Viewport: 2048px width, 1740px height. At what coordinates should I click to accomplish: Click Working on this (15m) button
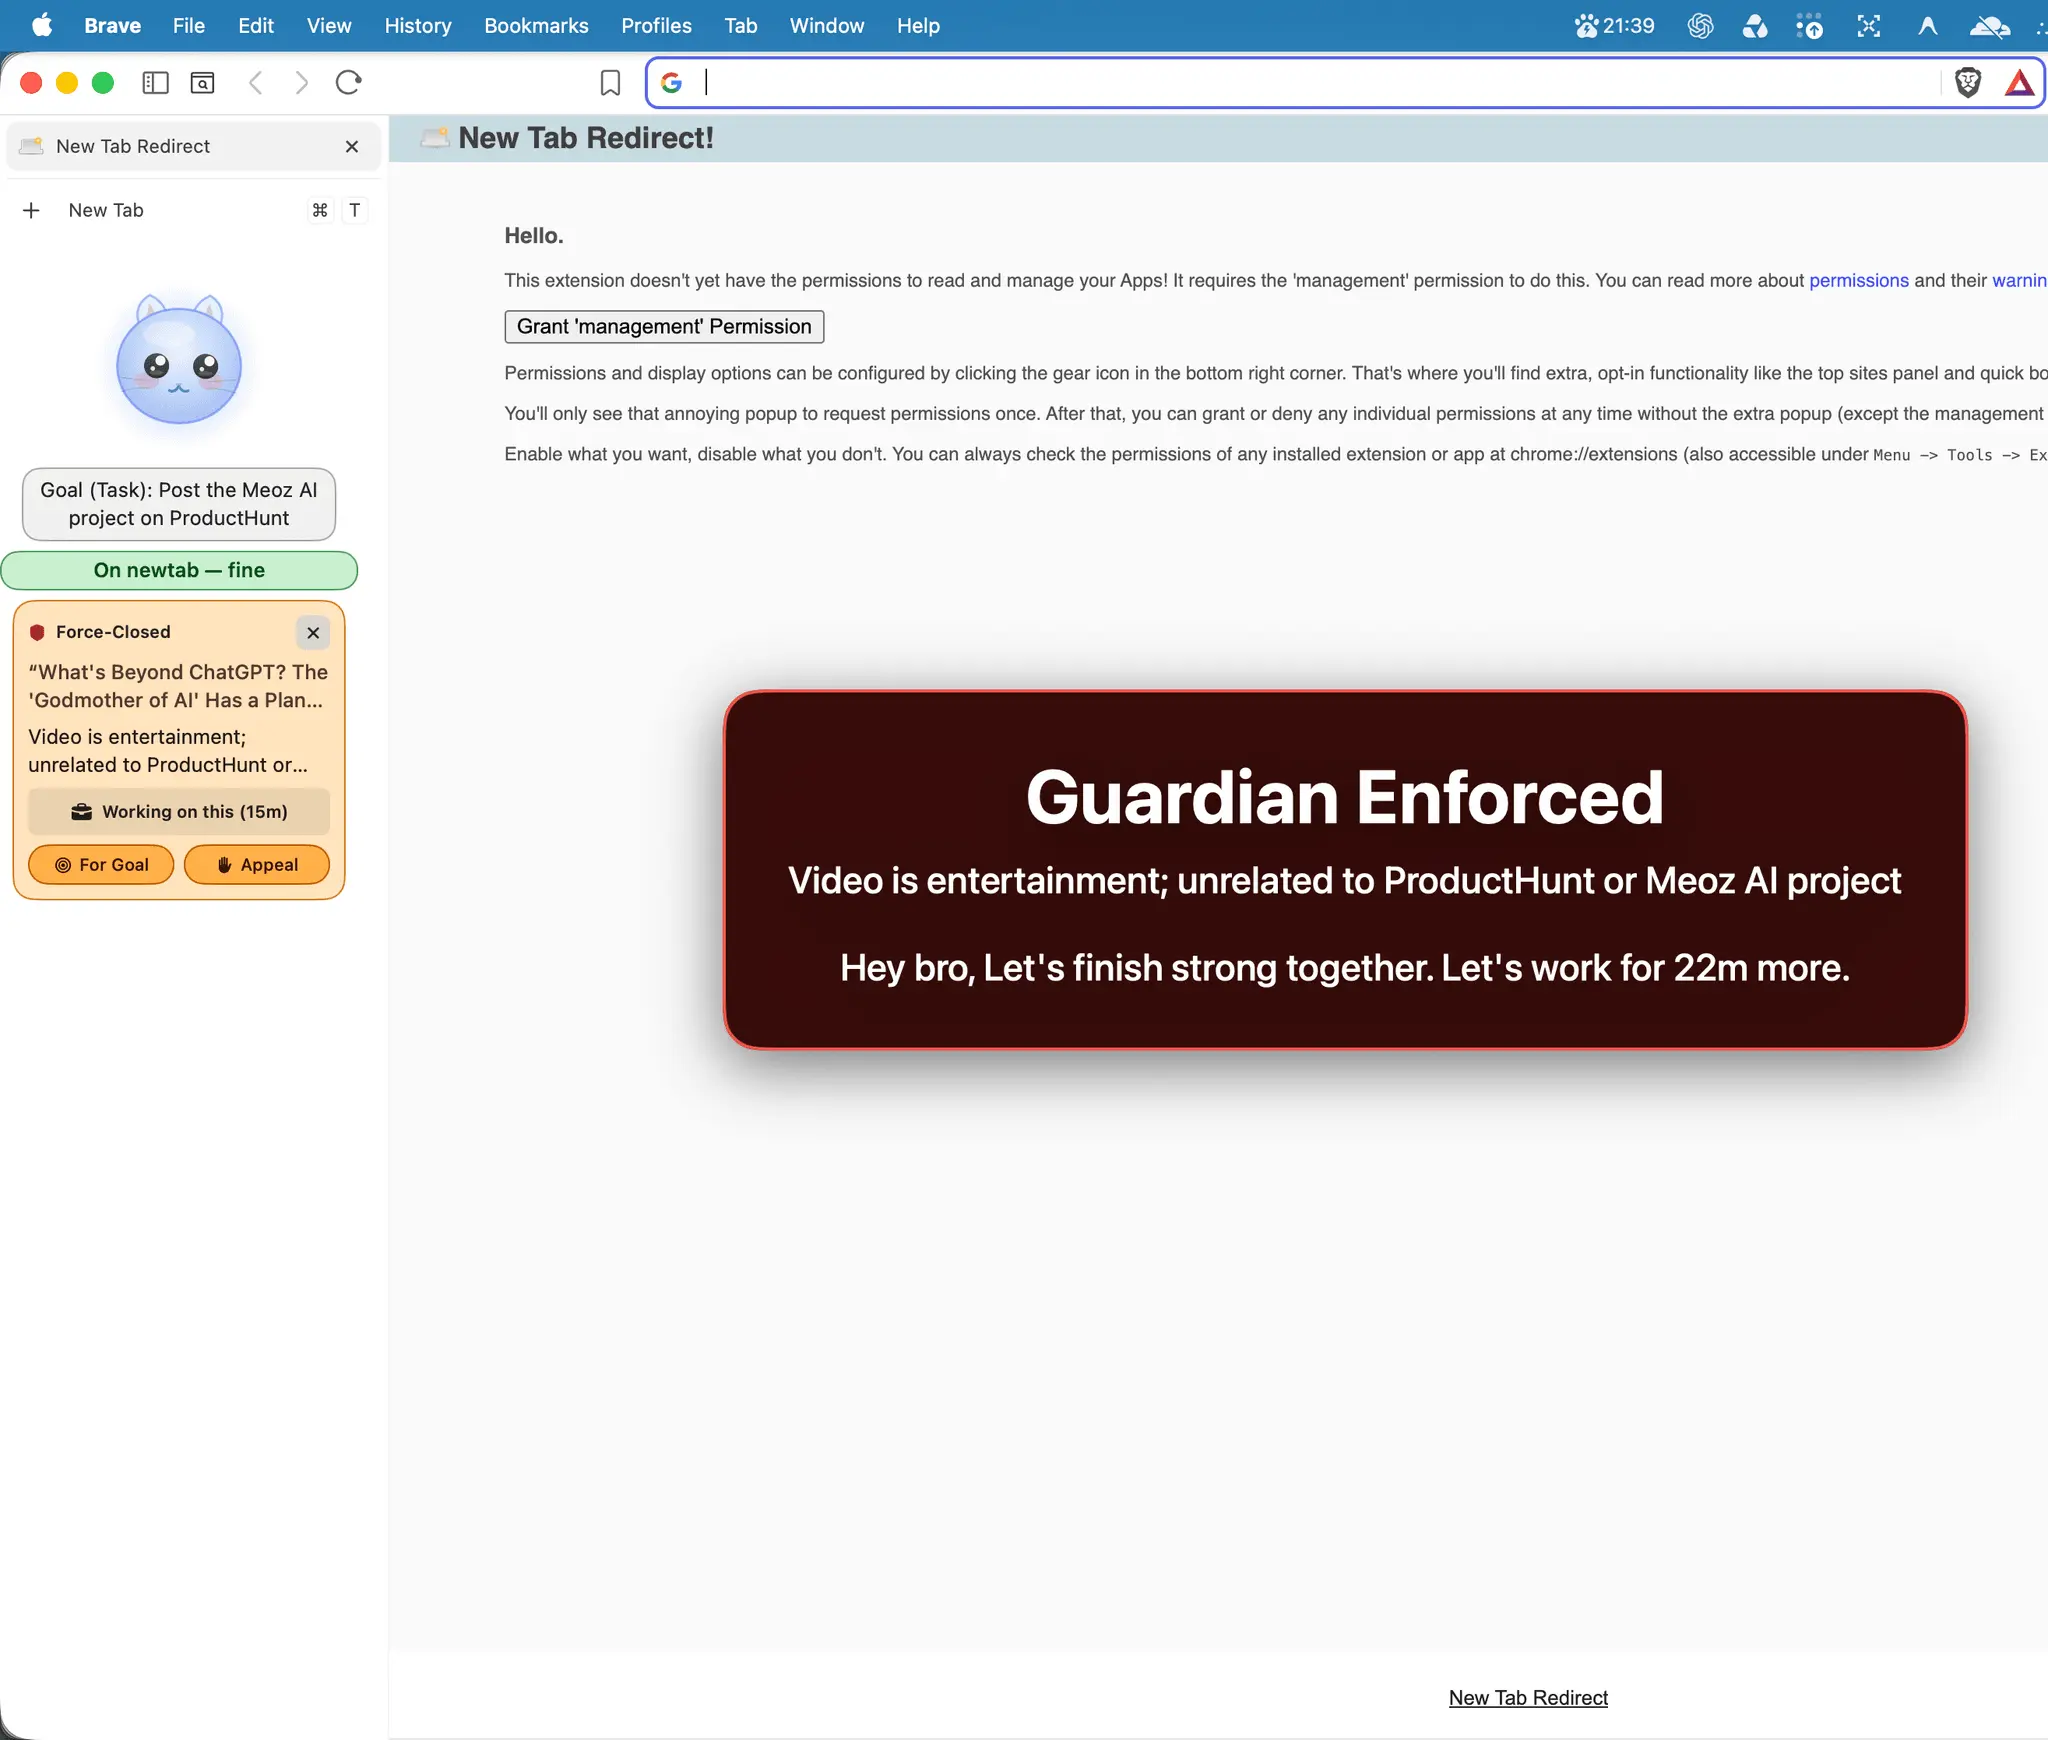(x=179, y=812)
